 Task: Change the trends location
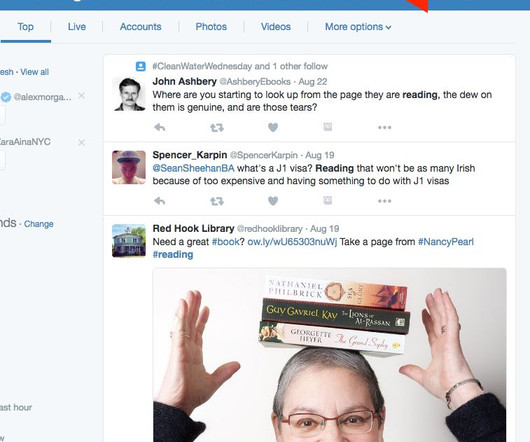pos(39,224)
